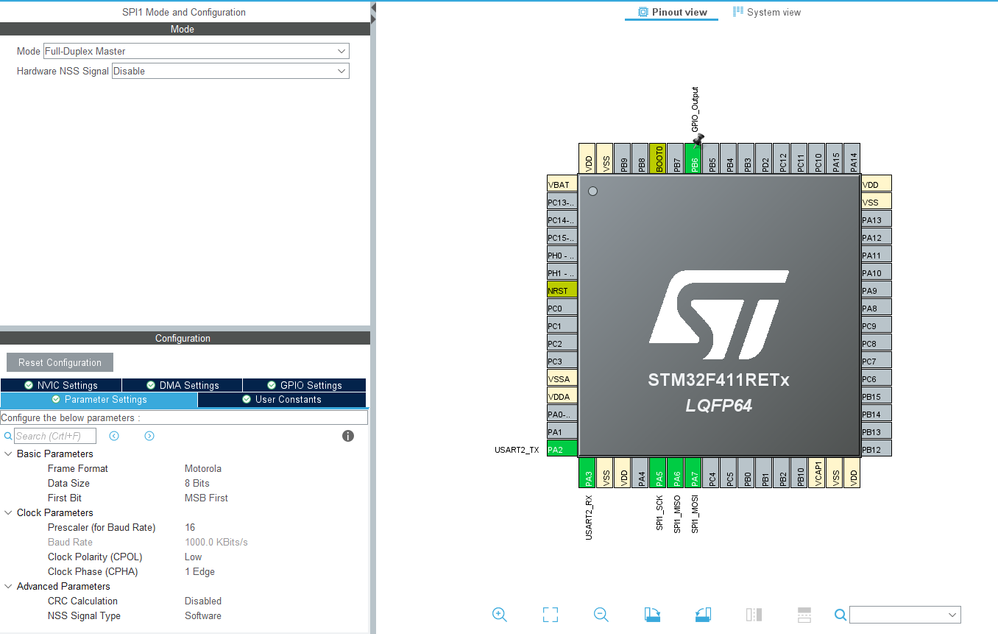Click the CRC Calculation value Disabled

(203, 601)
